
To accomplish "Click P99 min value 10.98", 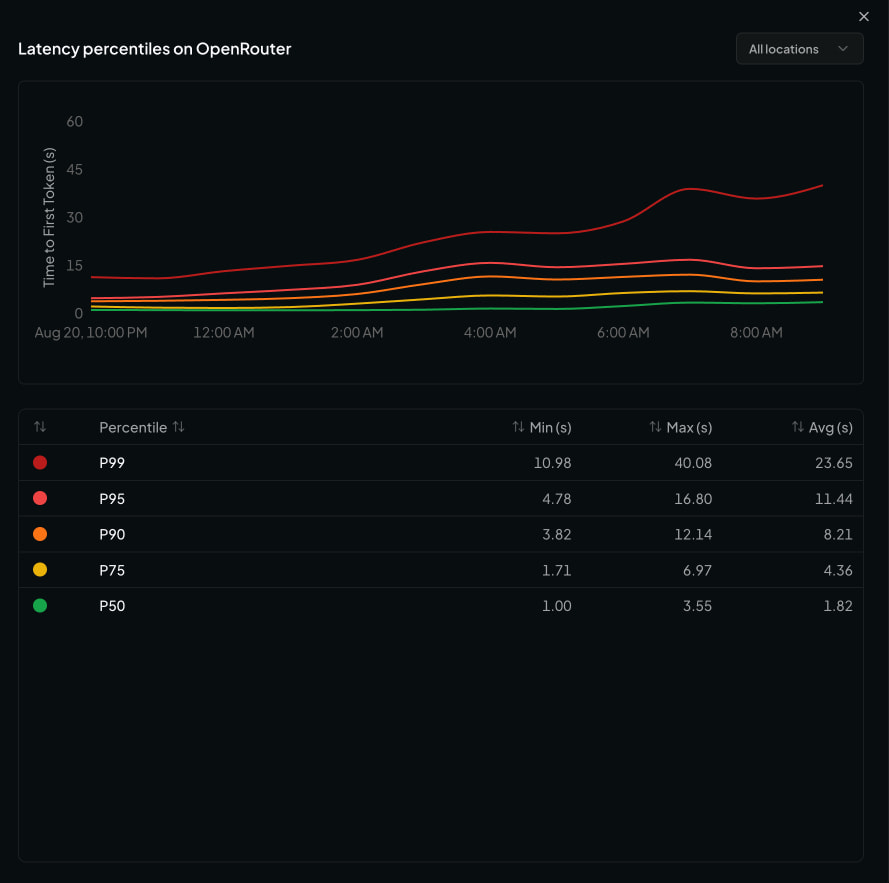I will click(x=552, y=463).
